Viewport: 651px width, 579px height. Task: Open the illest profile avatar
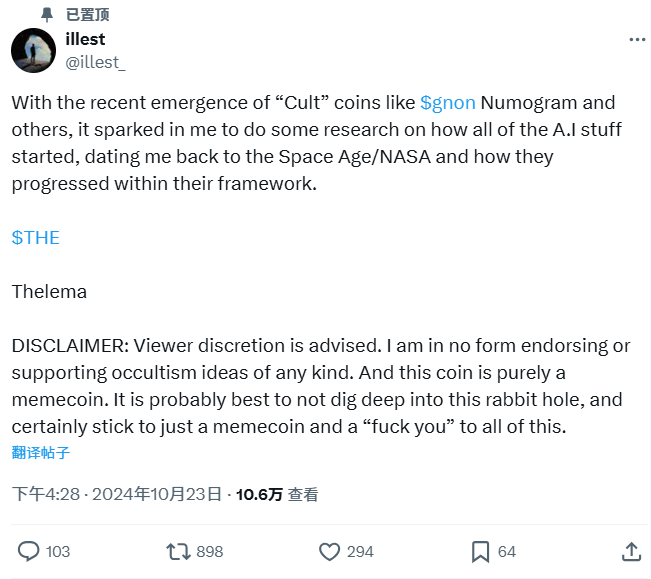click(x=33, y=50)
